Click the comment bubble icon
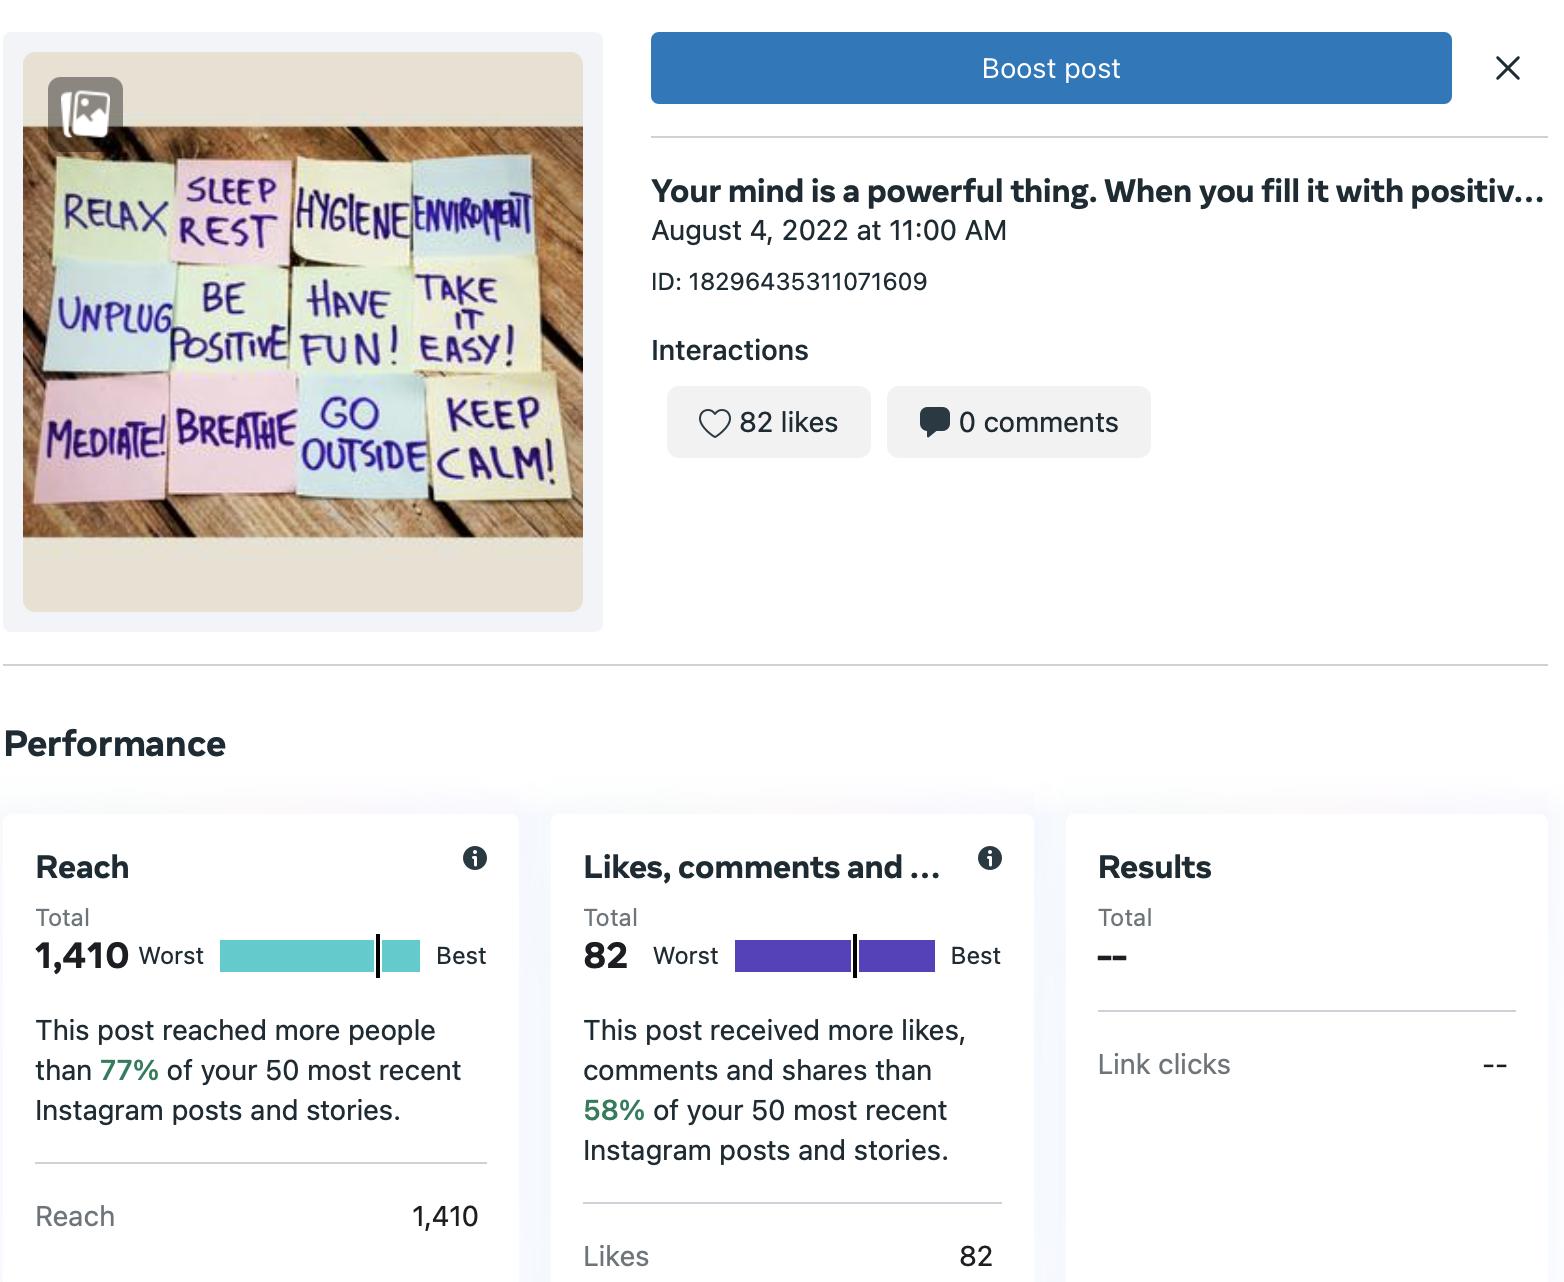Screen dimensions: 1564x1282 tap(934, 422)
